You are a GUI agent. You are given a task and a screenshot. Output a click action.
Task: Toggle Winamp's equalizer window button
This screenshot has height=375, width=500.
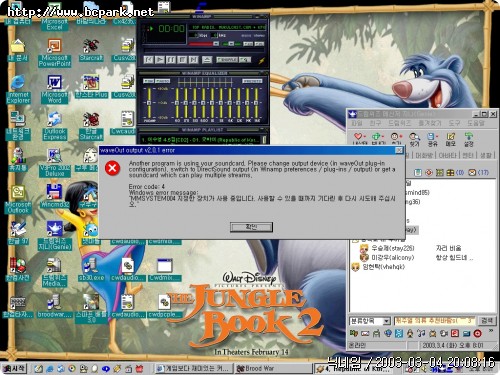coord(248,44)
